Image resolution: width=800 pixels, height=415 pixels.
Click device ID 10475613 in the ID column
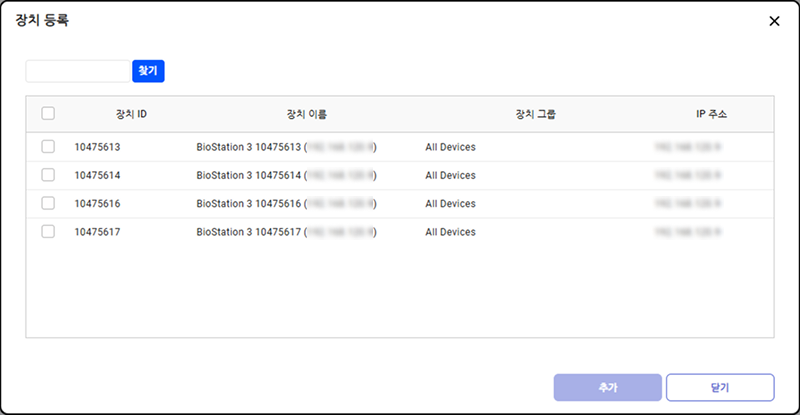97,147
